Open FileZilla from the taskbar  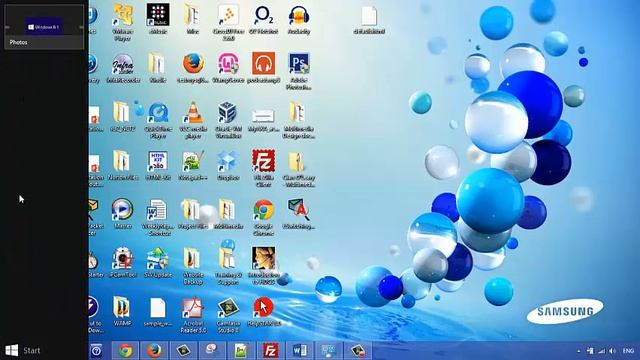point(270,351)
